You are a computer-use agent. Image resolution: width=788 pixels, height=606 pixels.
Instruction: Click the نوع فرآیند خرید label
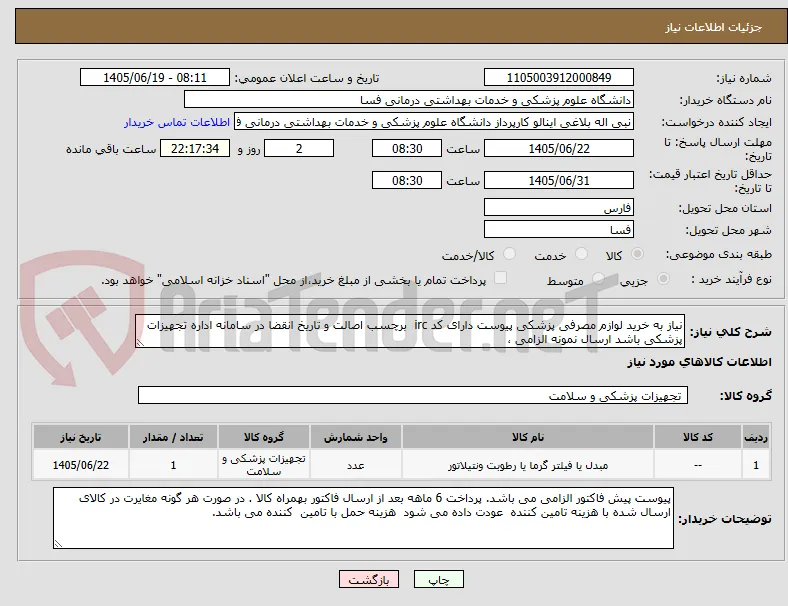(732, 279)
